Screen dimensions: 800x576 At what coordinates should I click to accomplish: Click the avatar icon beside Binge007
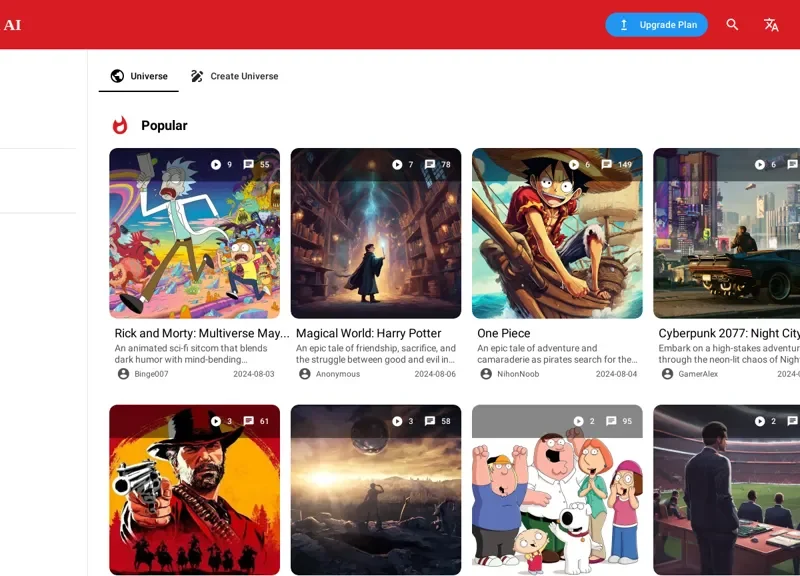123,374
